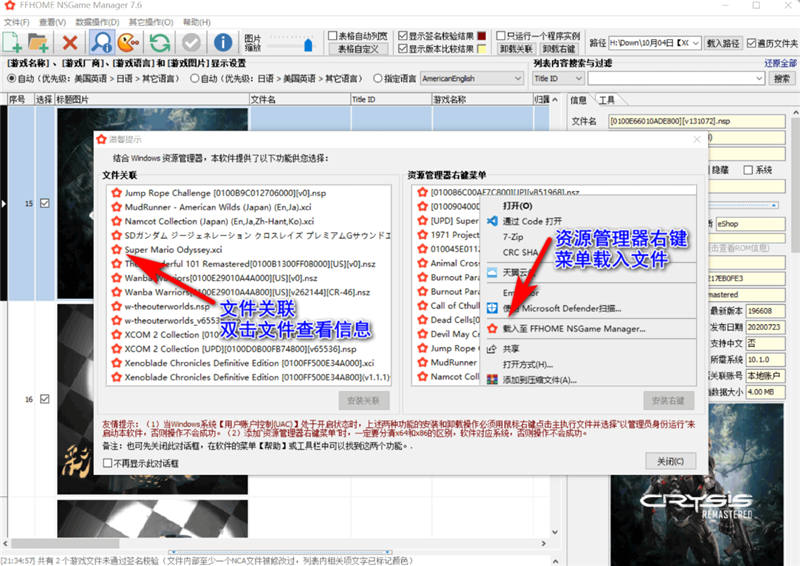800x566 pixels.
Task: Select 自动 日语优先 radio button
Action: pyautogui.click(x=194, y=79)
